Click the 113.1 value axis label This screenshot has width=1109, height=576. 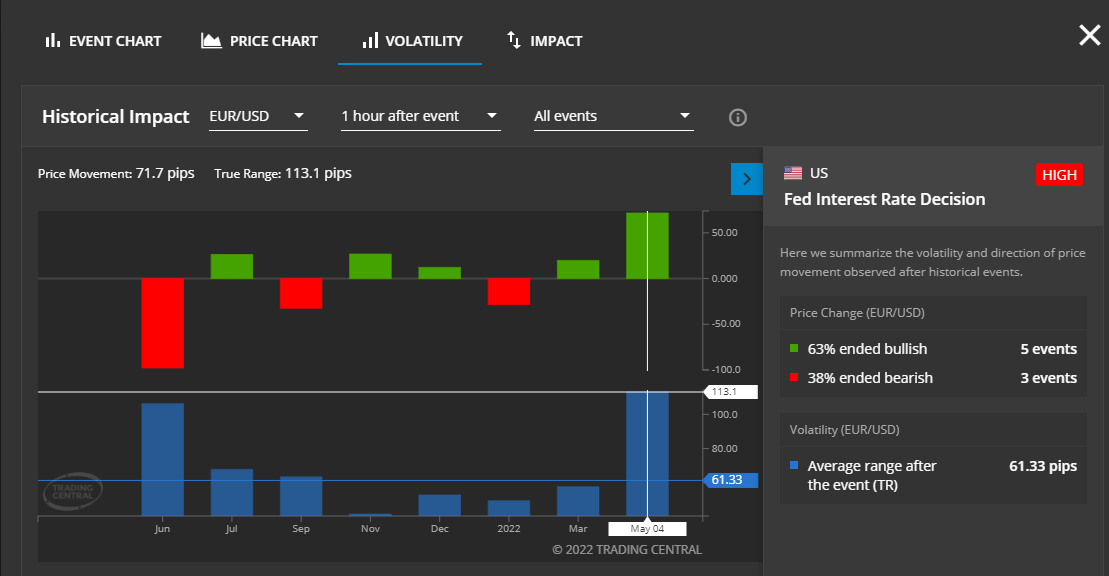point(731,391)
